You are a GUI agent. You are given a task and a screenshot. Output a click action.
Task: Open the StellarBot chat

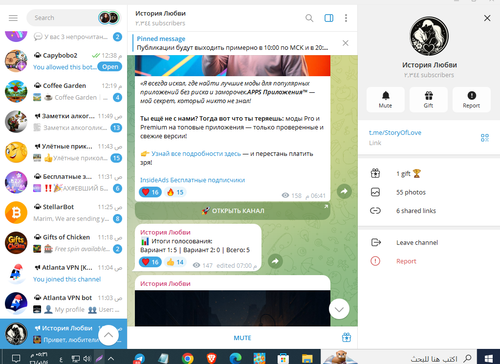tap(63, 213)
